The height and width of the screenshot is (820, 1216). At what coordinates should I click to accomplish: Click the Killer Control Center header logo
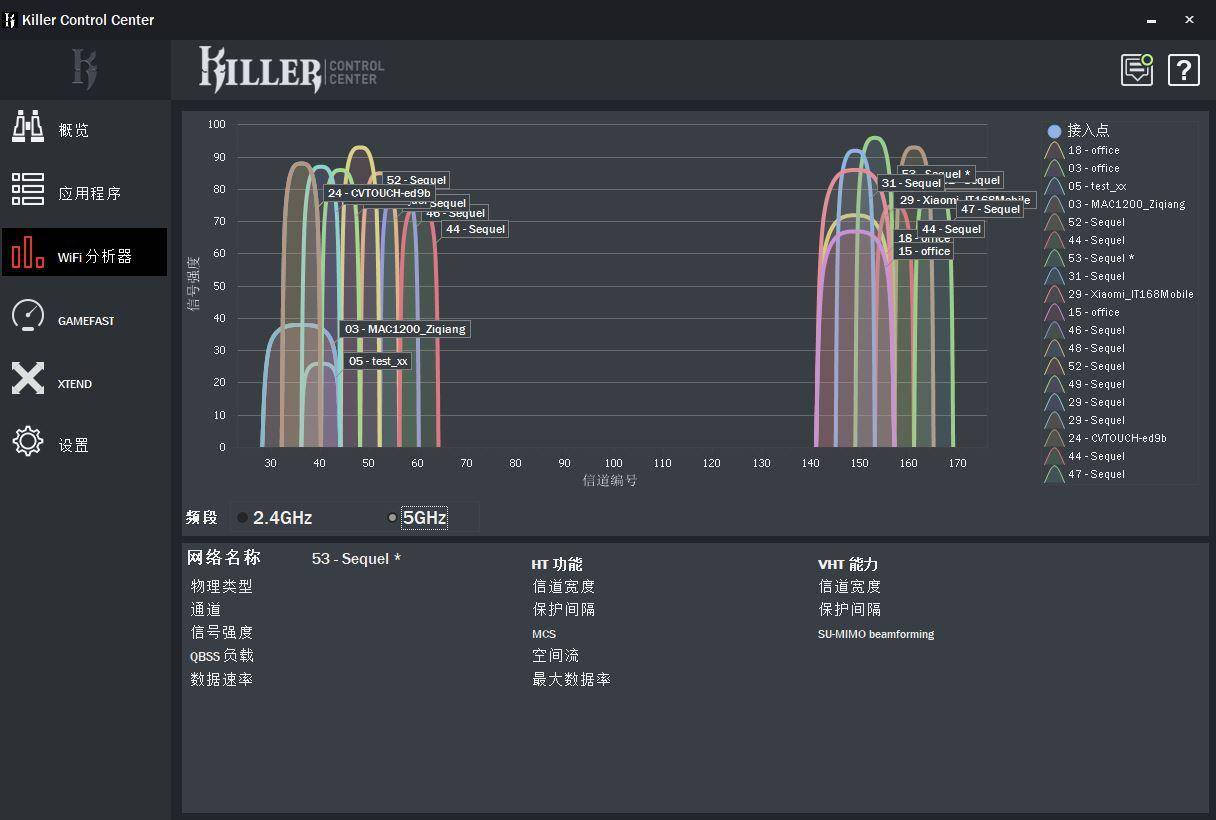(290, 70)
